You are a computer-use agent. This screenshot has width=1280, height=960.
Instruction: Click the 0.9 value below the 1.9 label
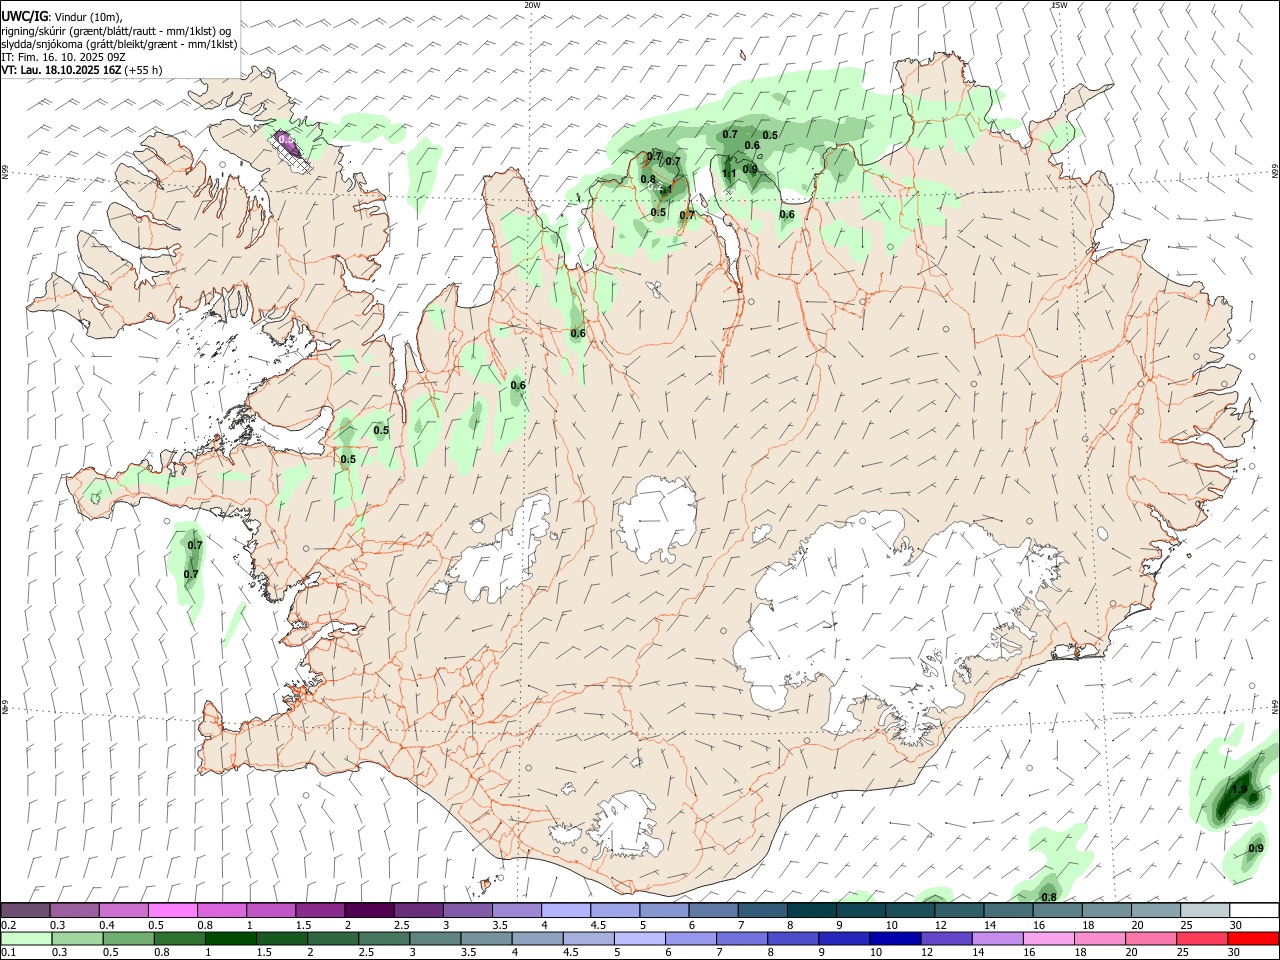[x=1256, y=848]
